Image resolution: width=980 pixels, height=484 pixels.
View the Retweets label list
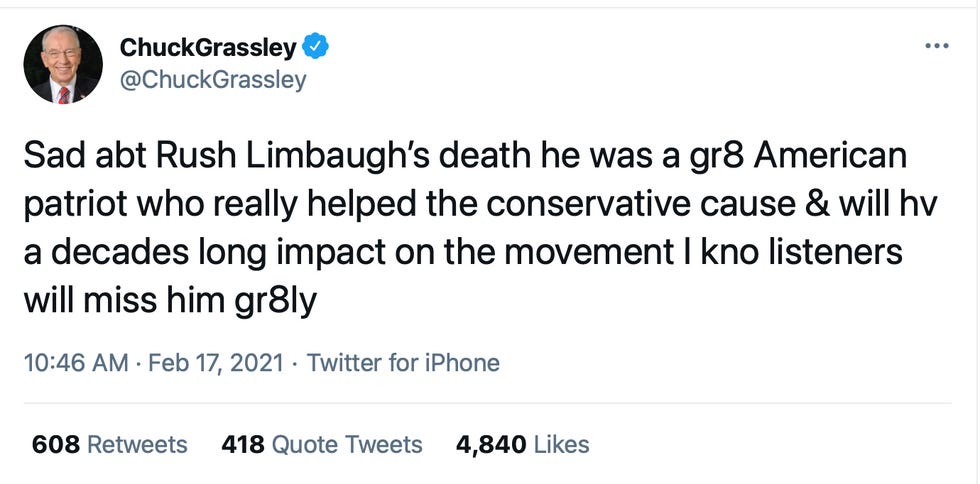(x=138, y=444)
